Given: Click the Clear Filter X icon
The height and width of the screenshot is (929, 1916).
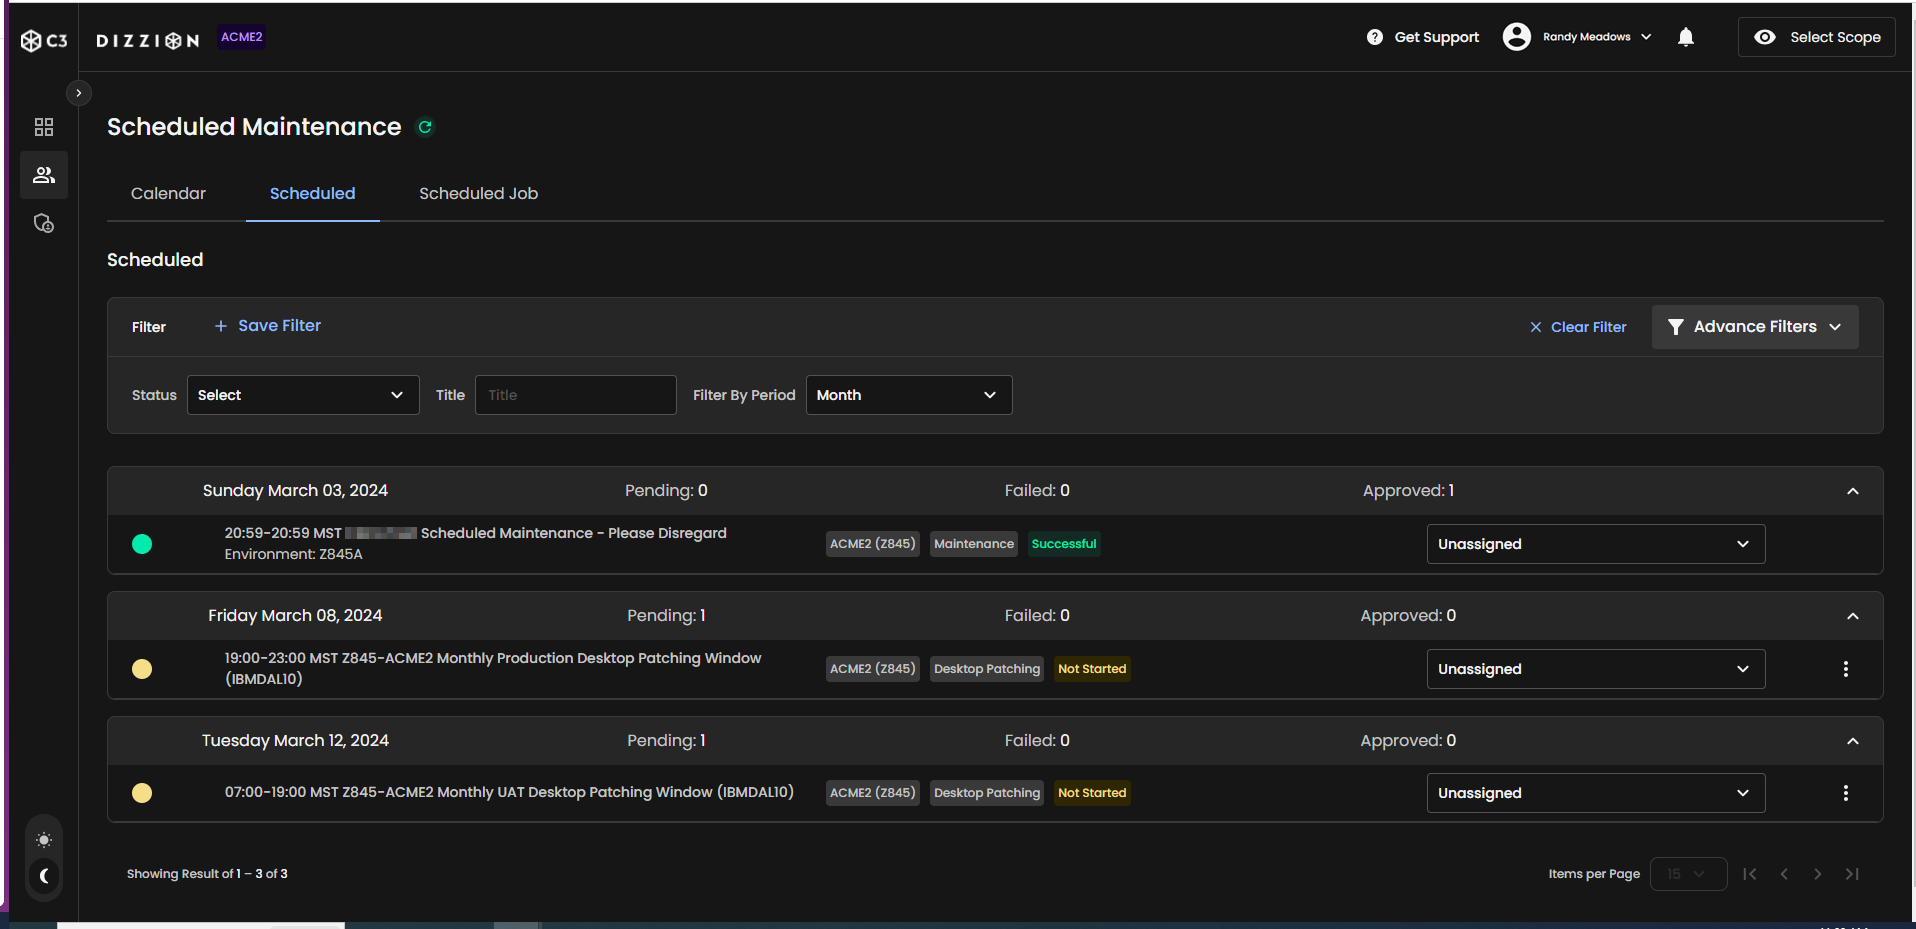Looking at the screenshot, I should coord(1535,326).
